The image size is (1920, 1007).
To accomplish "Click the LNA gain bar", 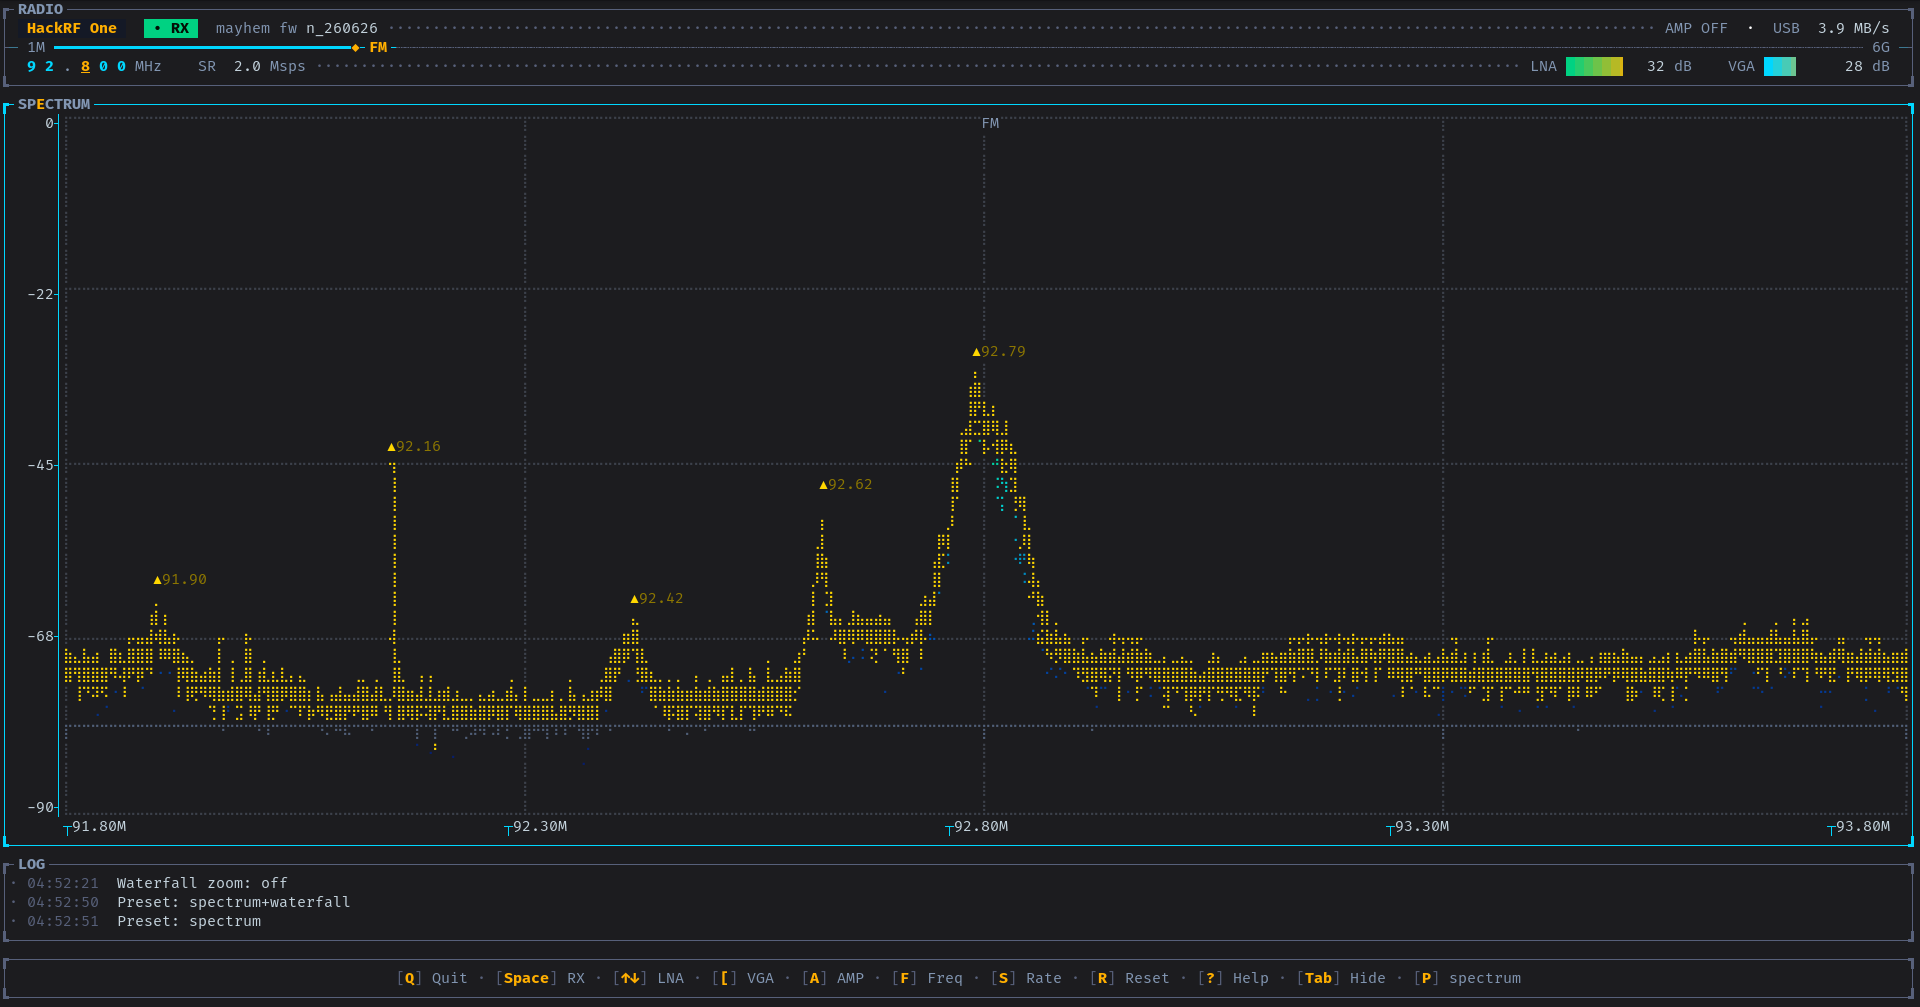I will click(1594, 67).
